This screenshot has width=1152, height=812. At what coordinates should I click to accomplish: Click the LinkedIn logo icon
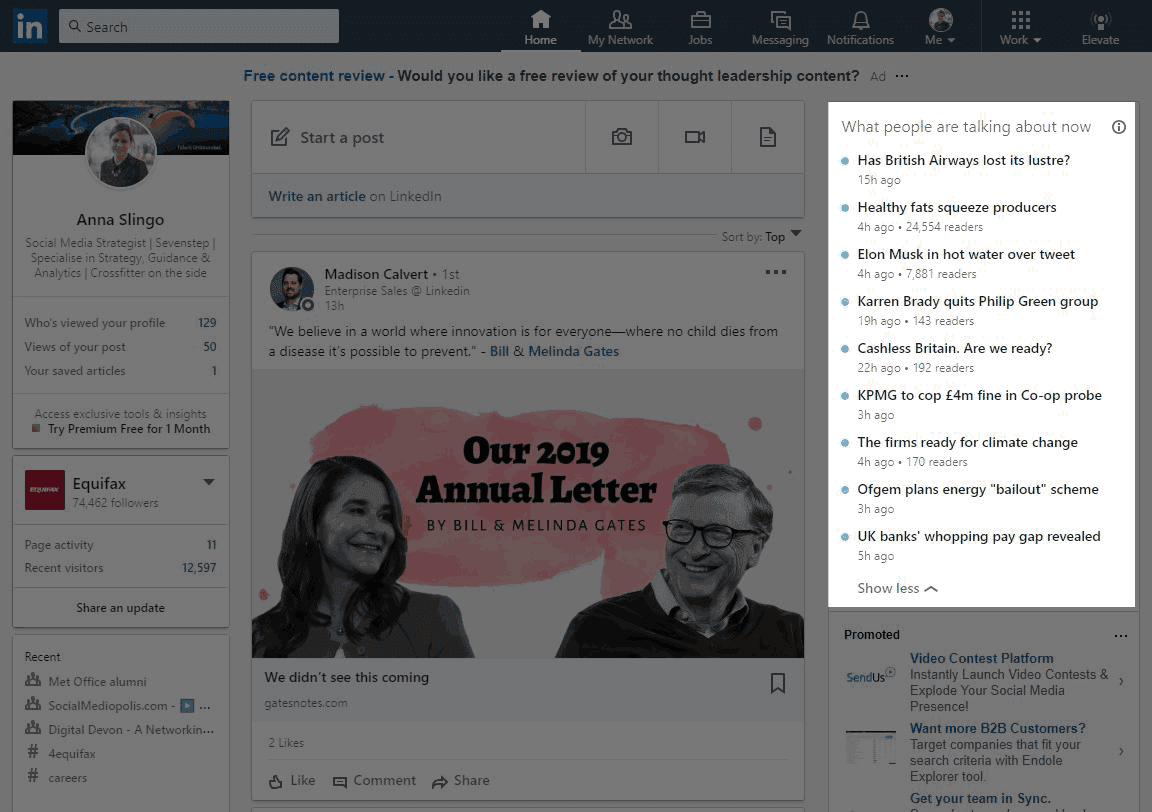30,27
